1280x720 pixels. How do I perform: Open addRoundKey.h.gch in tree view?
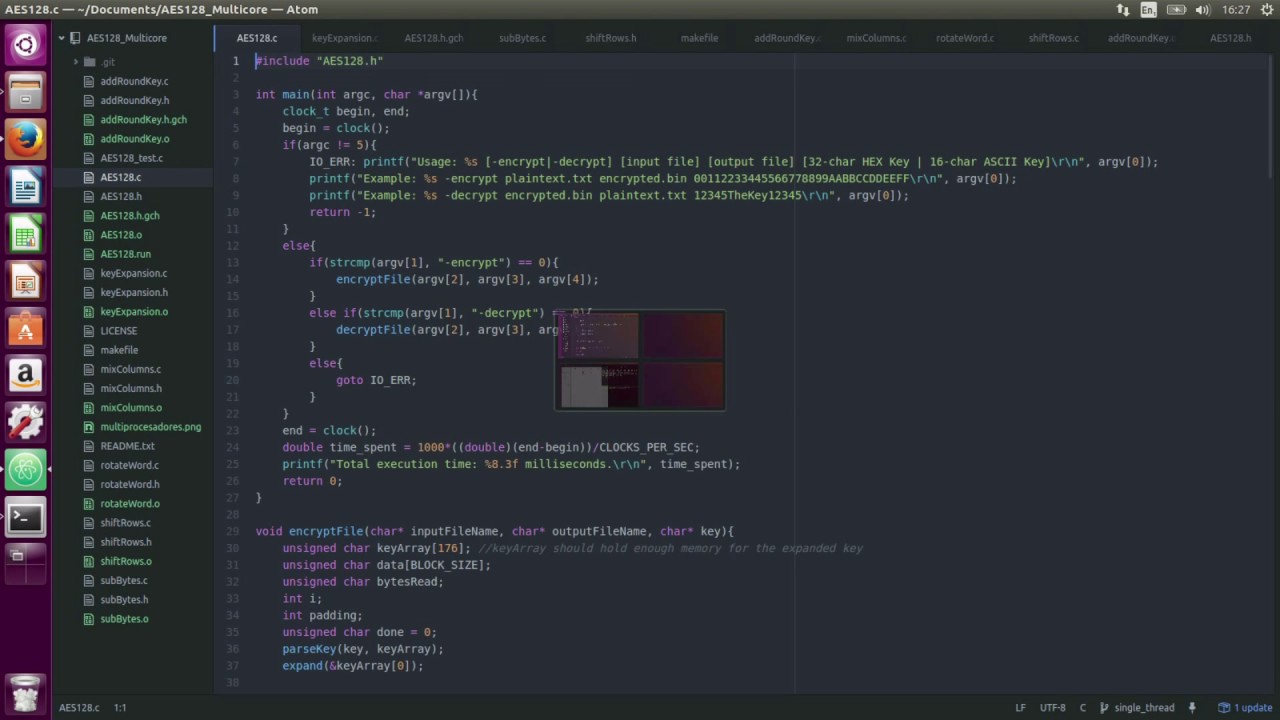[x=143, y=120]
